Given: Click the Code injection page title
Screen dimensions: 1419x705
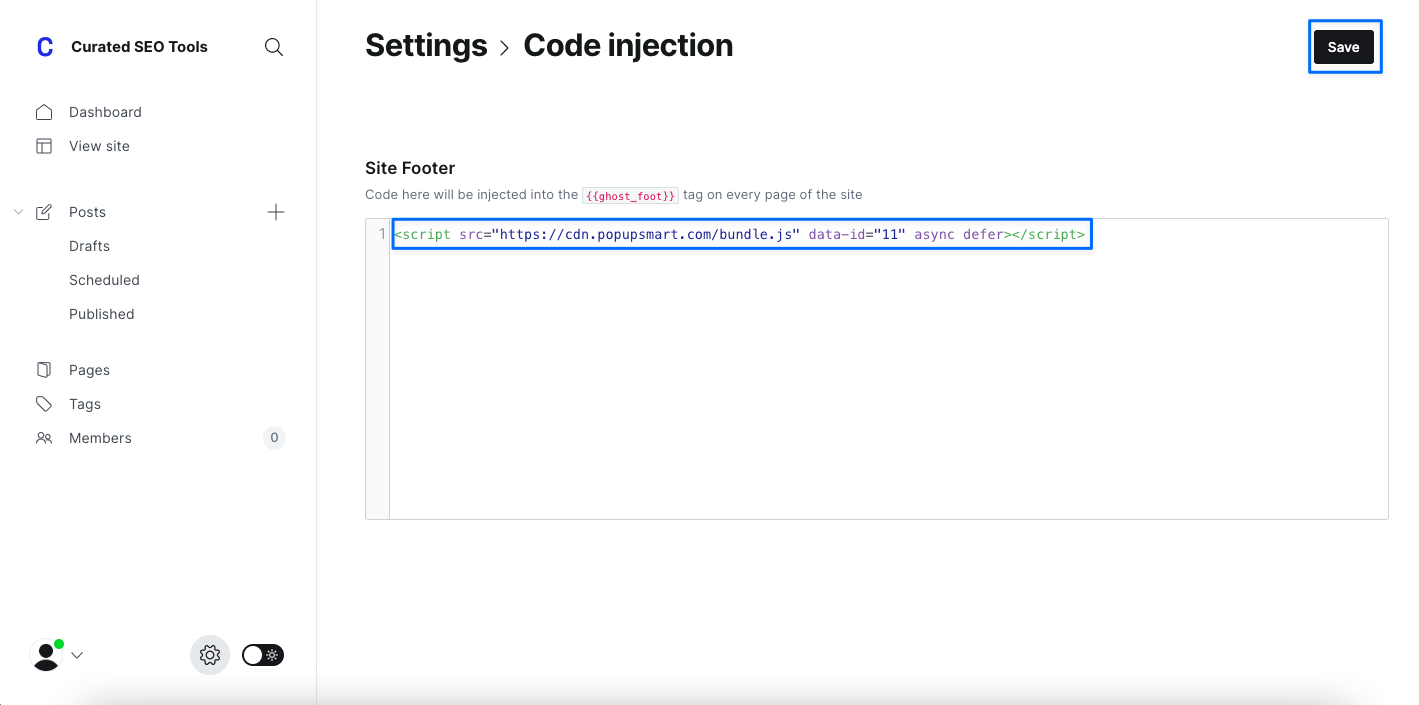Looking at the screenshot, I should [628, 46].
